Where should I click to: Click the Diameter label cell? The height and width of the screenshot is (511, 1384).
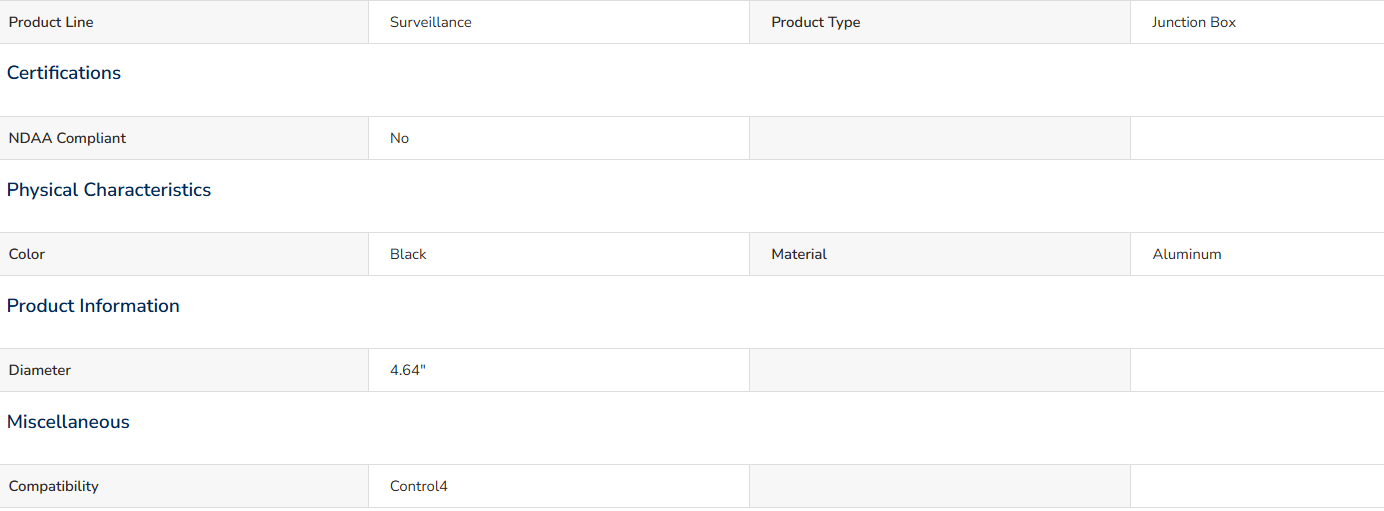184,370
